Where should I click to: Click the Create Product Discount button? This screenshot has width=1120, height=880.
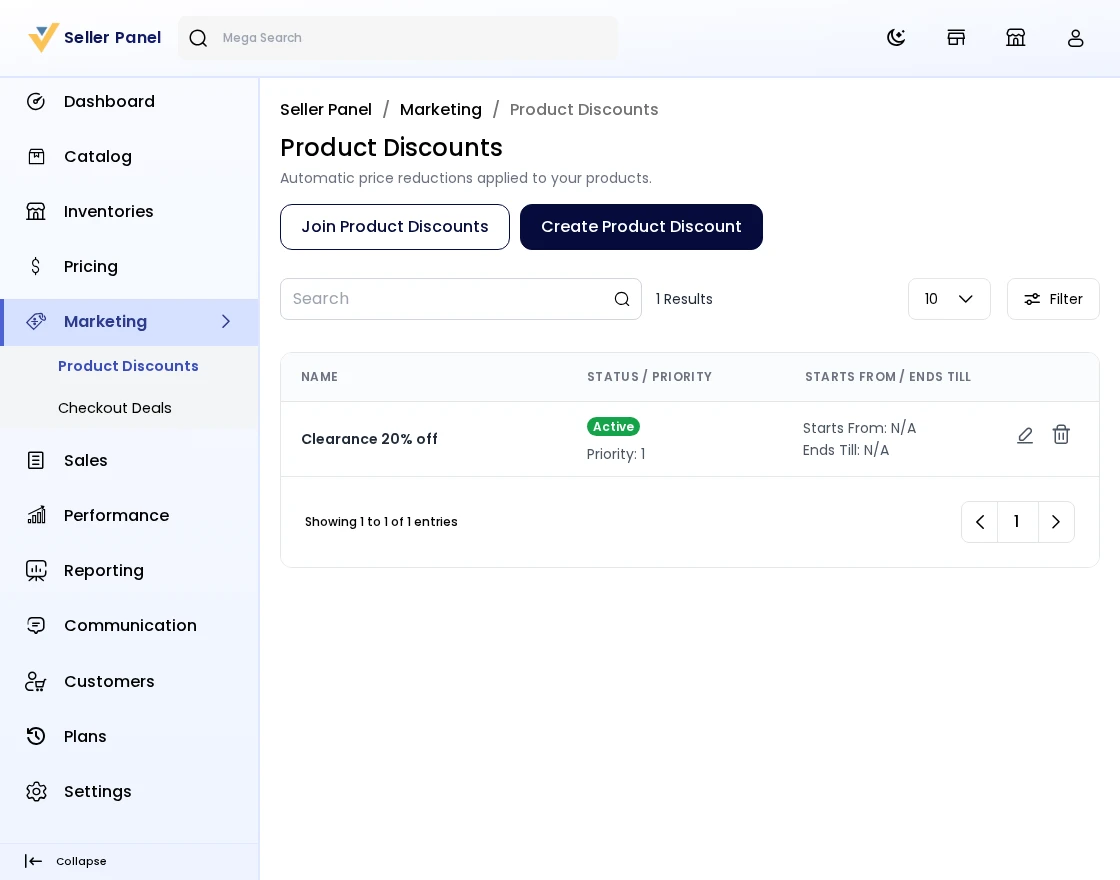(x=641, y=227)
